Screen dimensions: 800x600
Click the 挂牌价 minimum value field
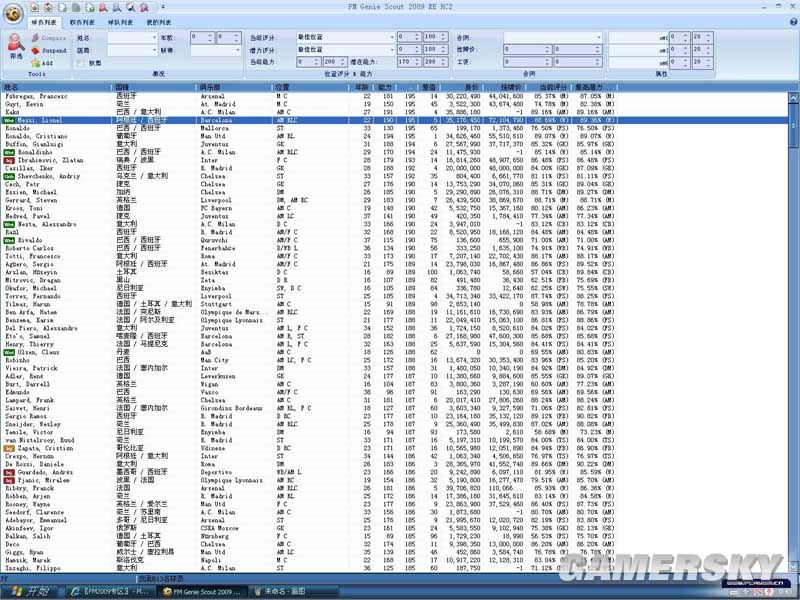(527, 49)
